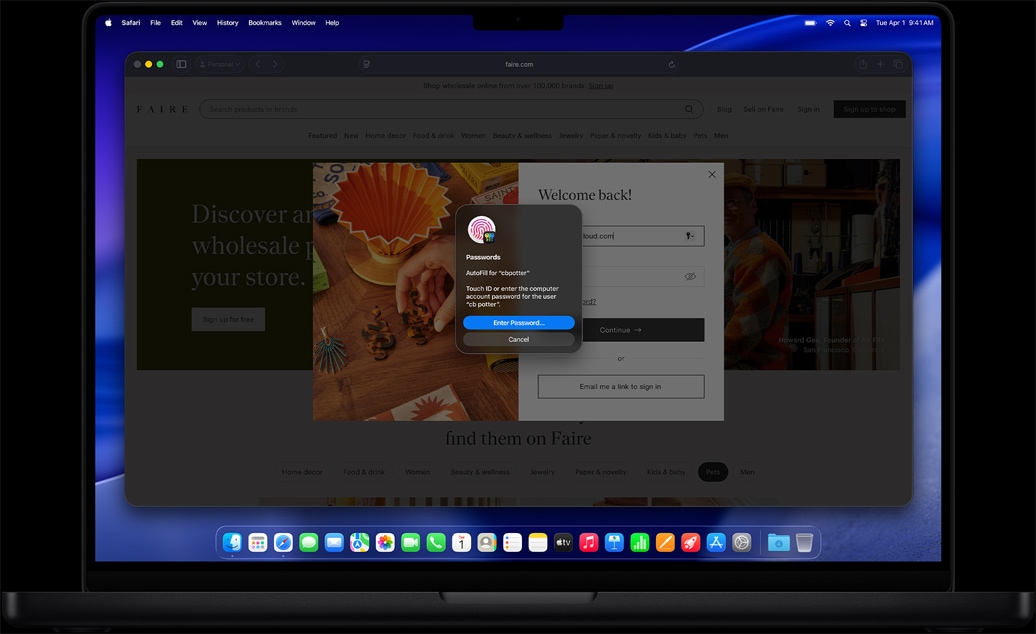
Task: Open Music from the Dock
Action: coord(588,542)
